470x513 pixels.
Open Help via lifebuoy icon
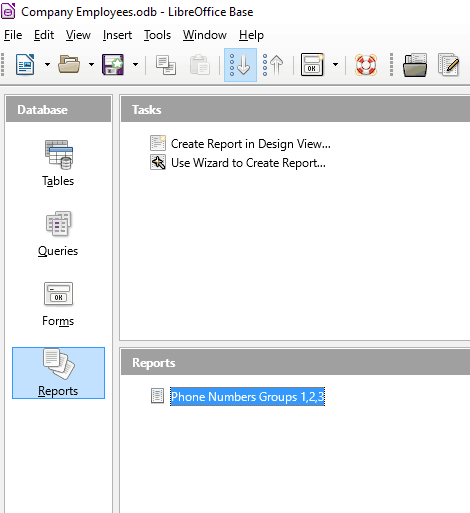[x=366, y=65]
